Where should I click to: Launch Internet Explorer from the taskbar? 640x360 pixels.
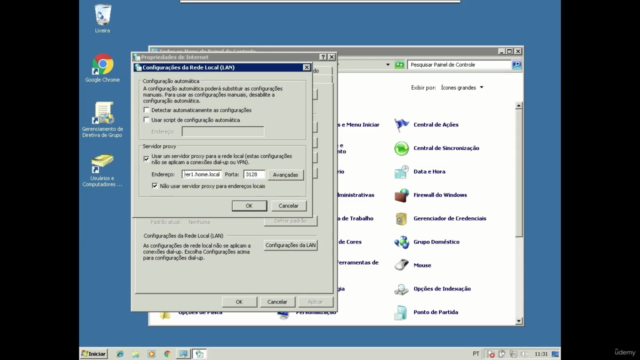[120, 354]
